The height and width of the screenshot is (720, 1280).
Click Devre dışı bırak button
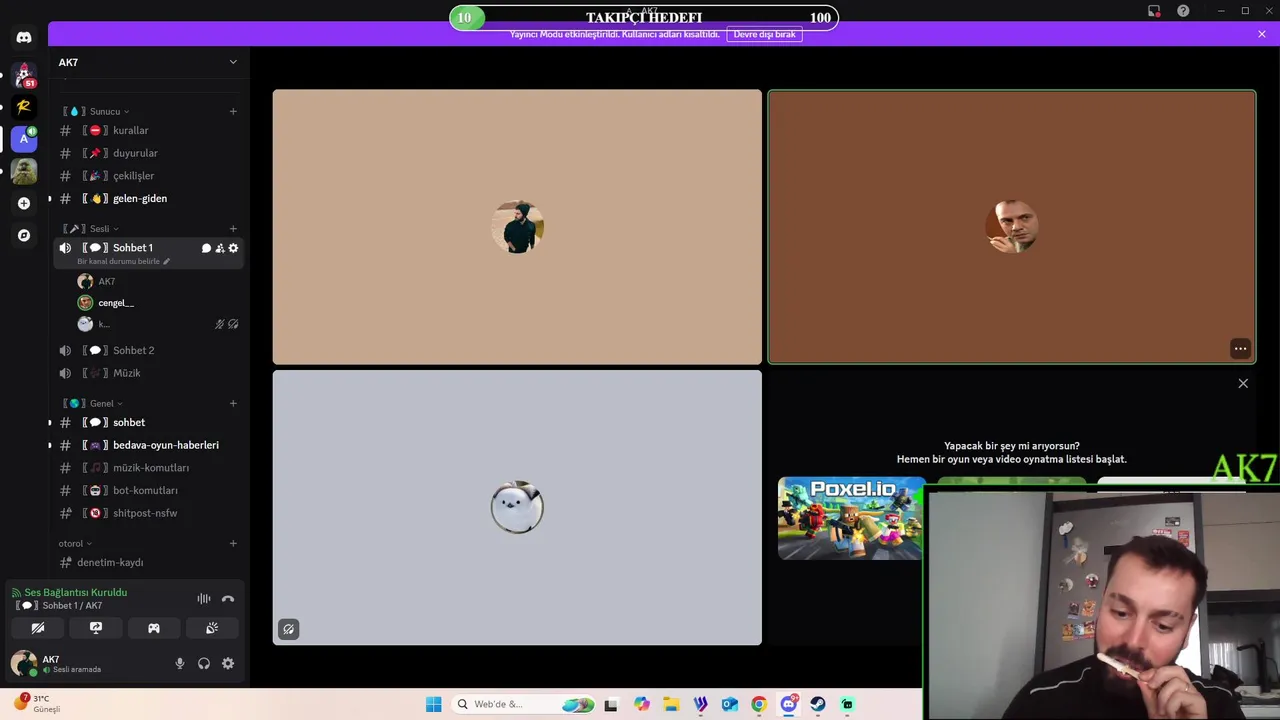click(x=765, y=34)
